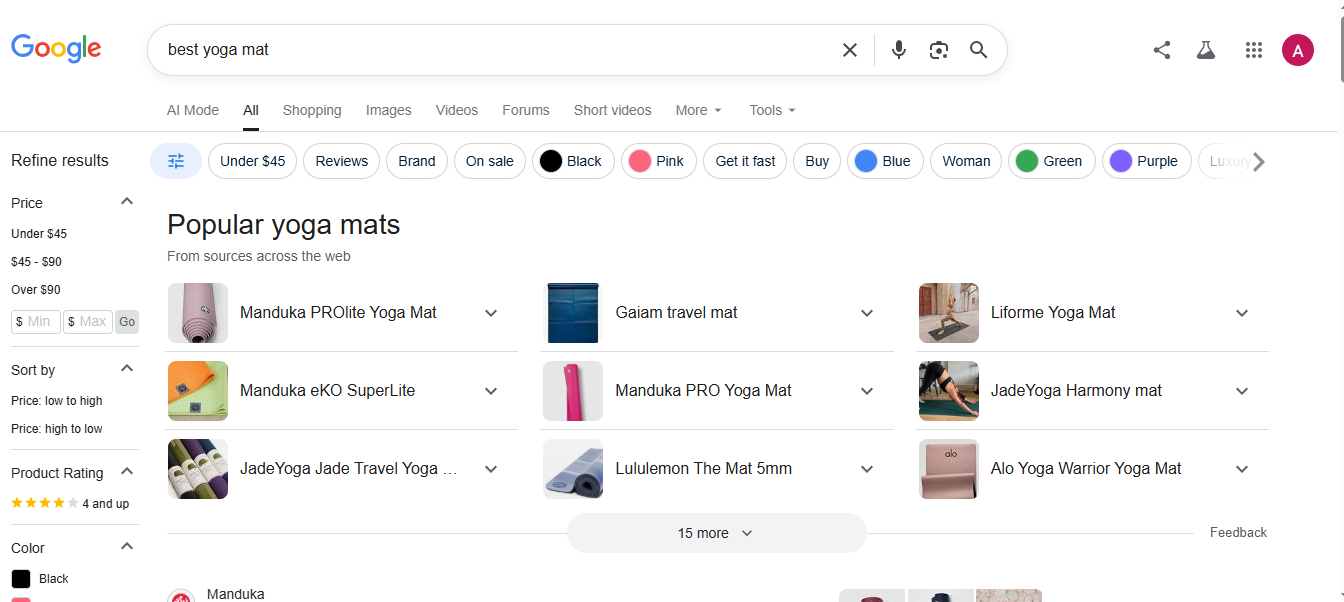The image size is (1344, 602).
Task: Open the Google apps grid icon
Action: click(1254, 50)
